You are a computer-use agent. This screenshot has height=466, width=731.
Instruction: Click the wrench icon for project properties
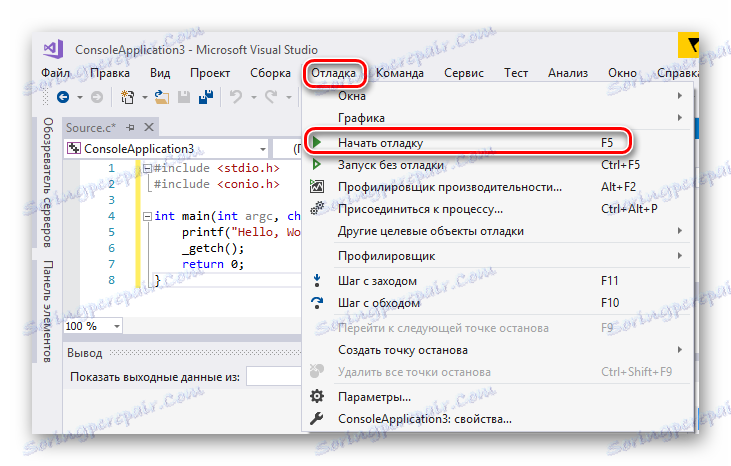(x=317, y=418)
